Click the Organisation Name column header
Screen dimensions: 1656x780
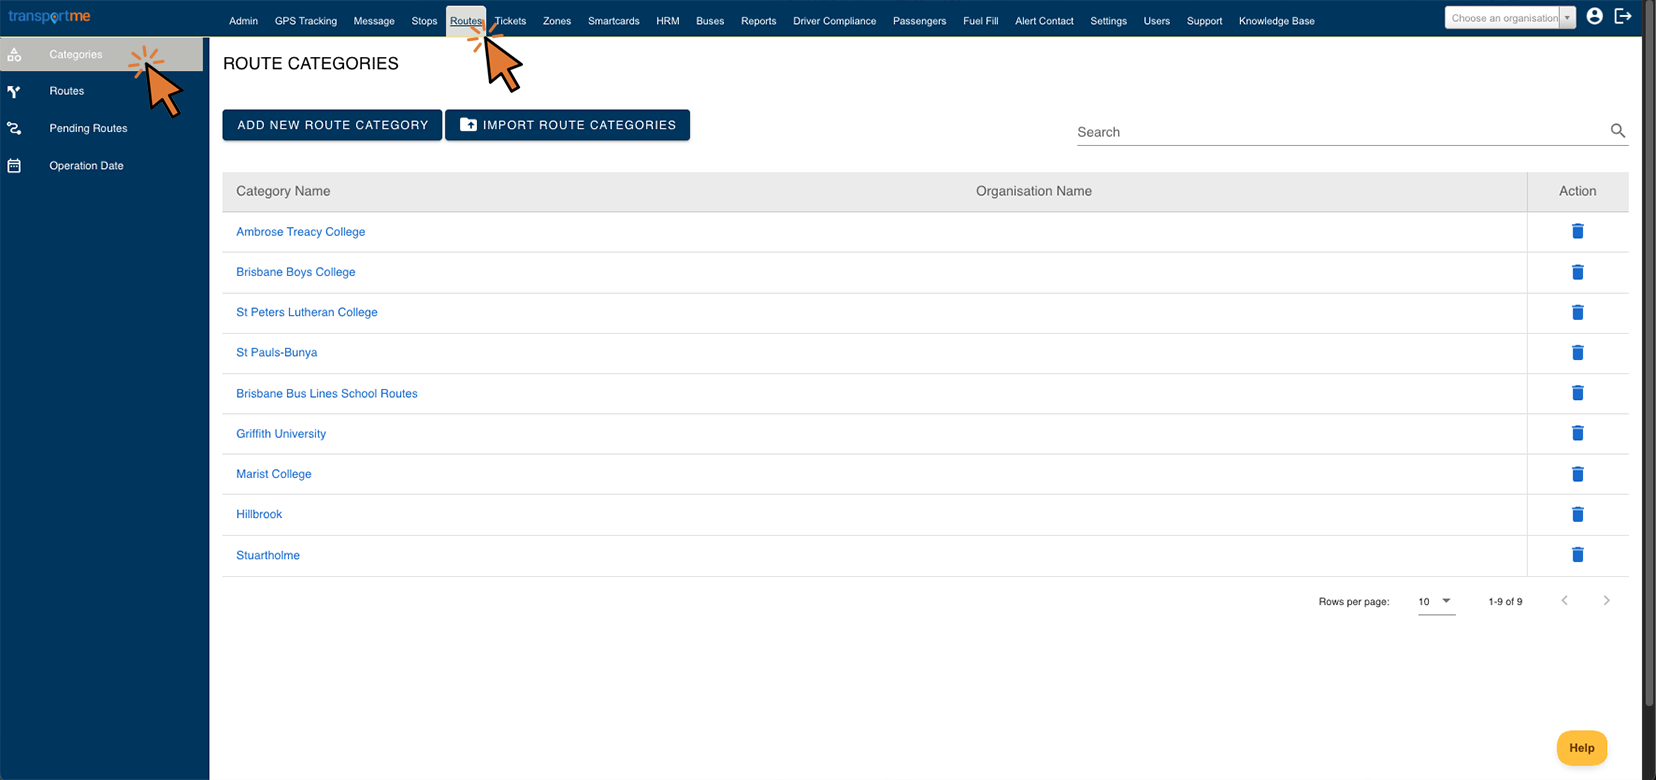[x=1034, y=191]
